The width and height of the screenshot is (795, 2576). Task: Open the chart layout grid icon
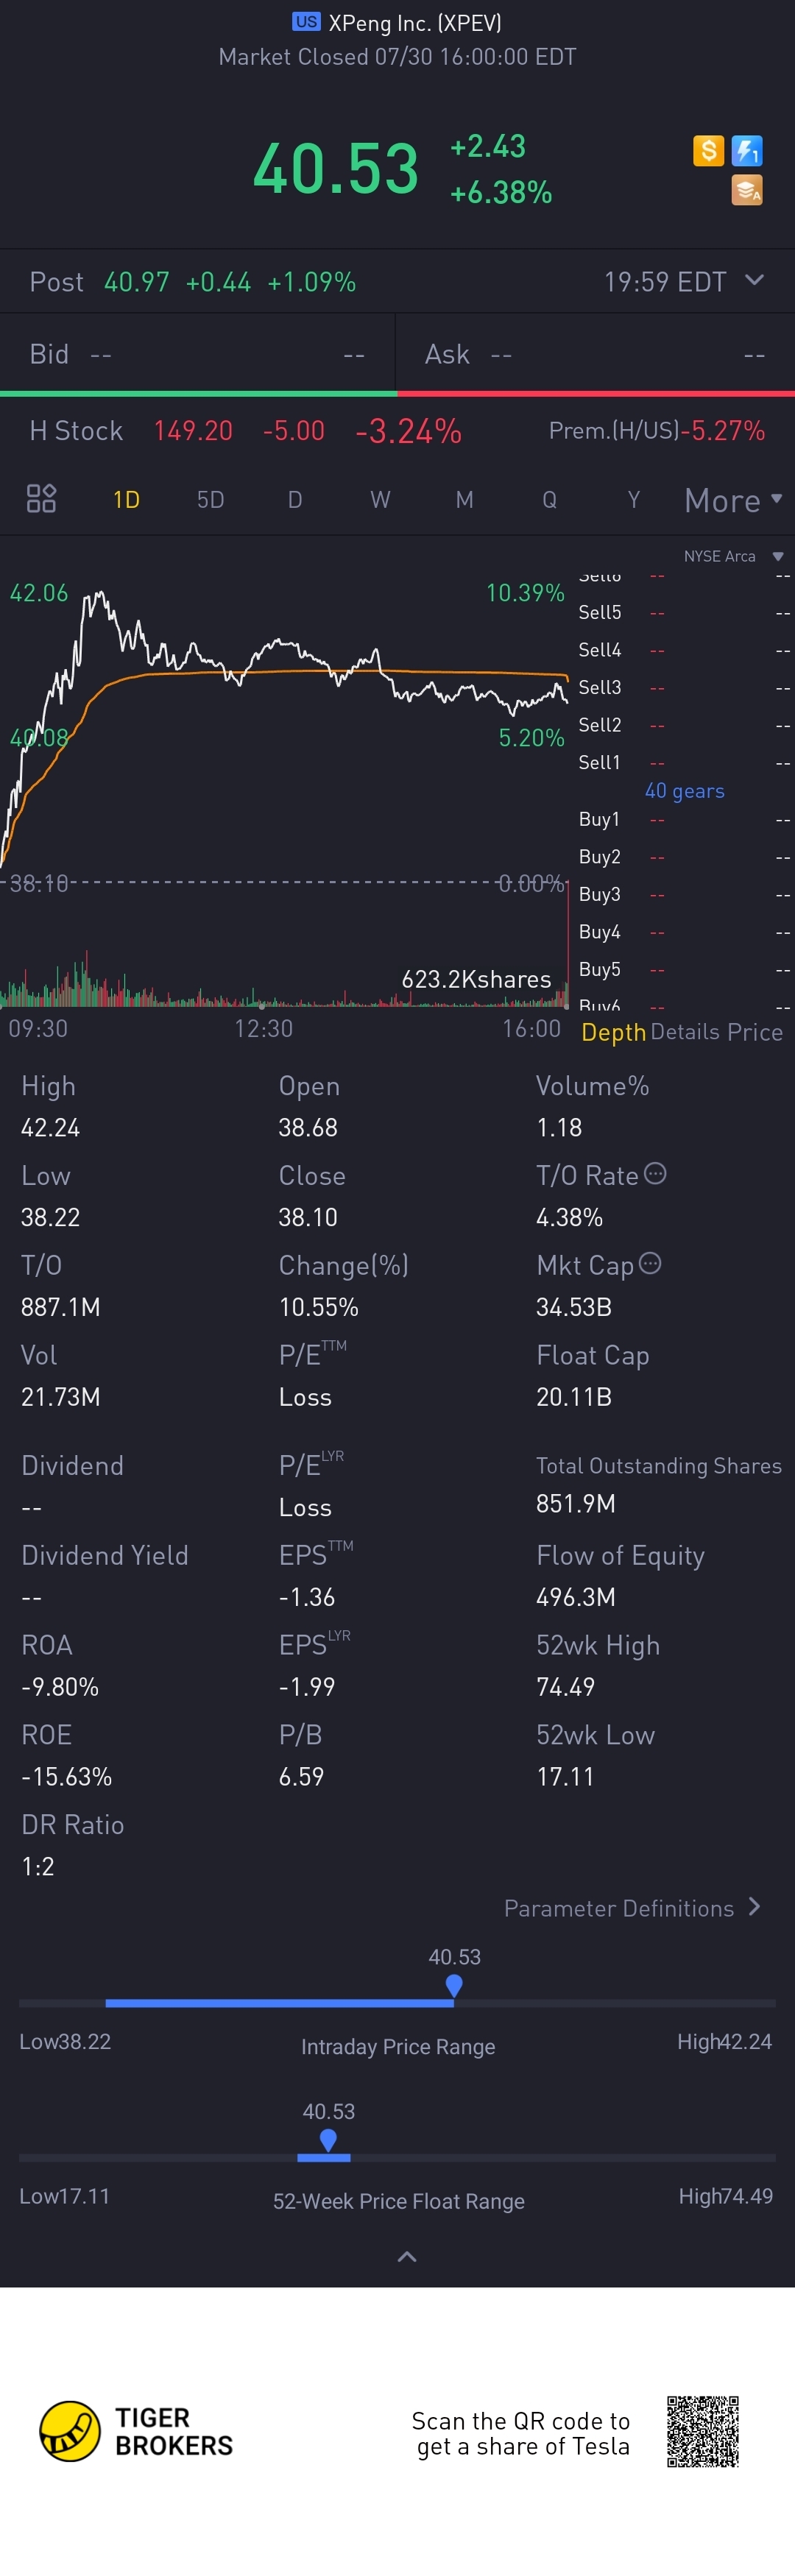(41, 498)
